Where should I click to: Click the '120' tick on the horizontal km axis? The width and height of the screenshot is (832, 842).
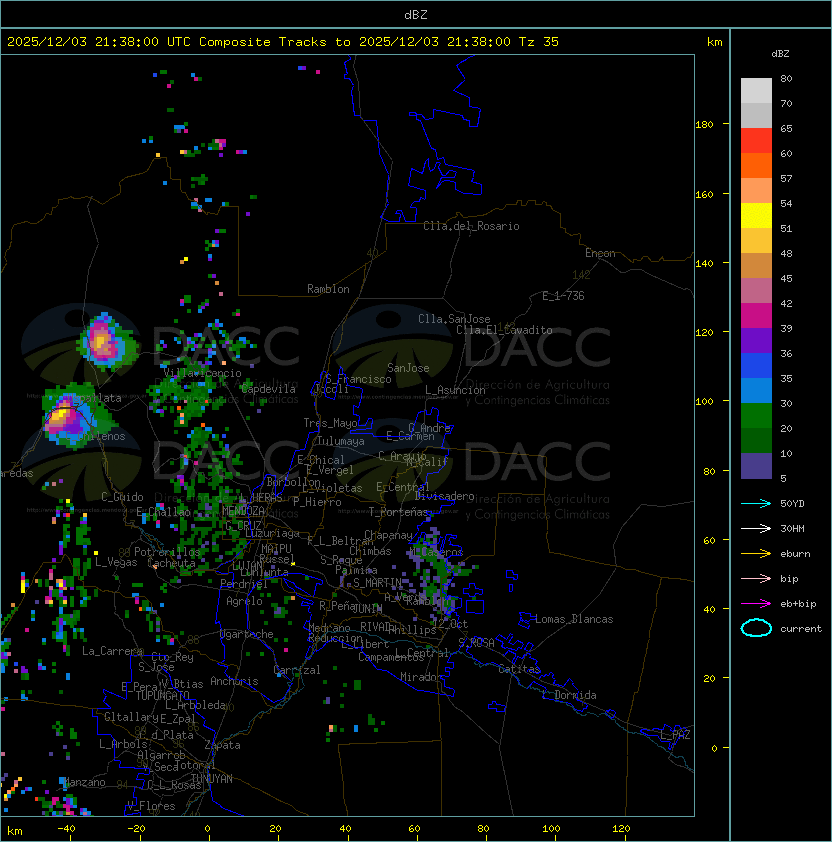tap(620, 829)
